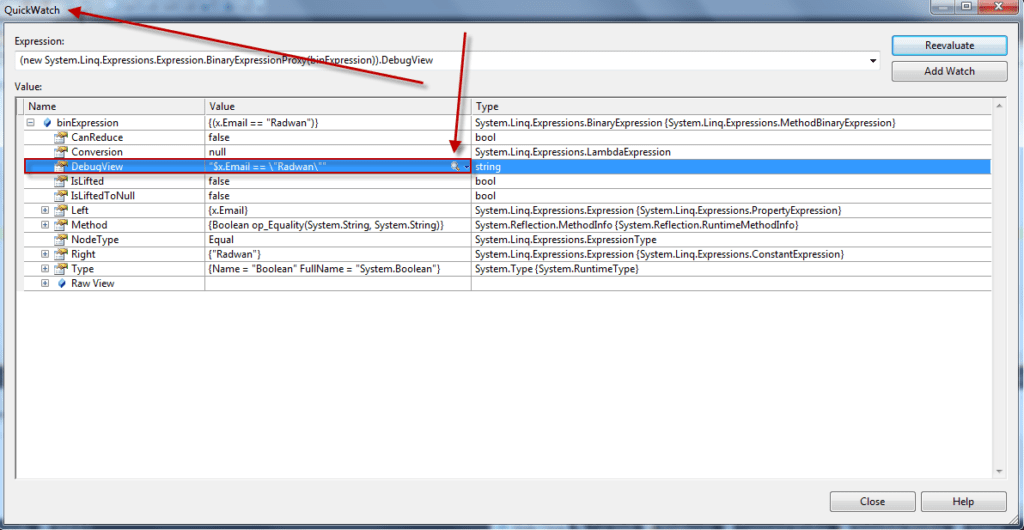Click the Add Watch button
The width and height of the screenshot is (1024, 530).
pos(948,71)
